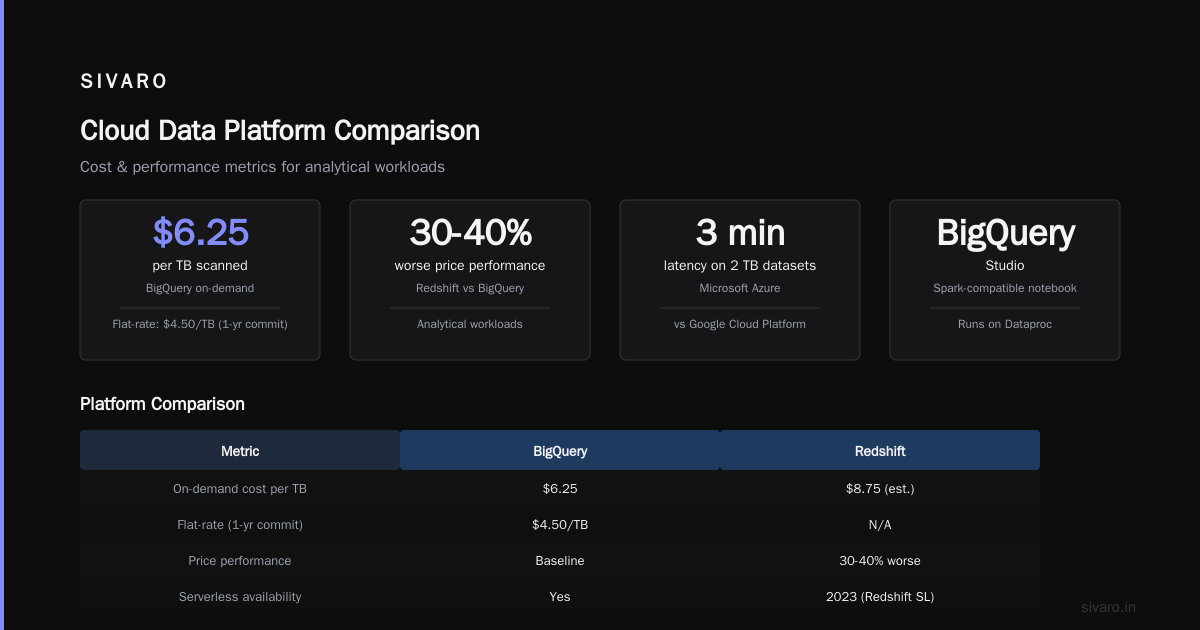This screenshot has height=630, width=1200.
Task: Click 'Microsoft Azure' caption
Action: (740, 288)
